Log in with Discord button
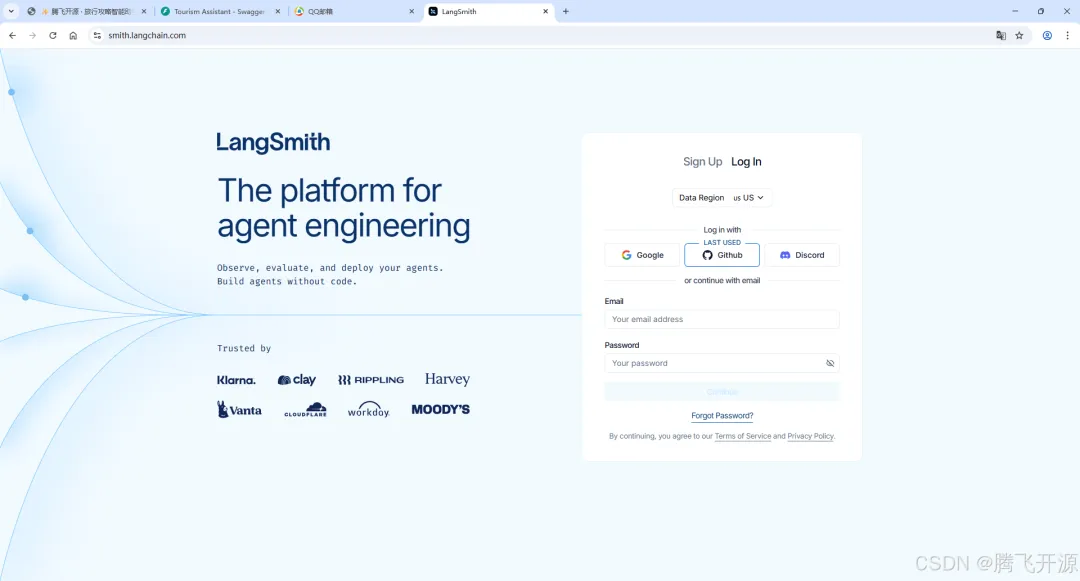Image resolution: width=1080 pixels, height=581 pixels. pos(802,255)
